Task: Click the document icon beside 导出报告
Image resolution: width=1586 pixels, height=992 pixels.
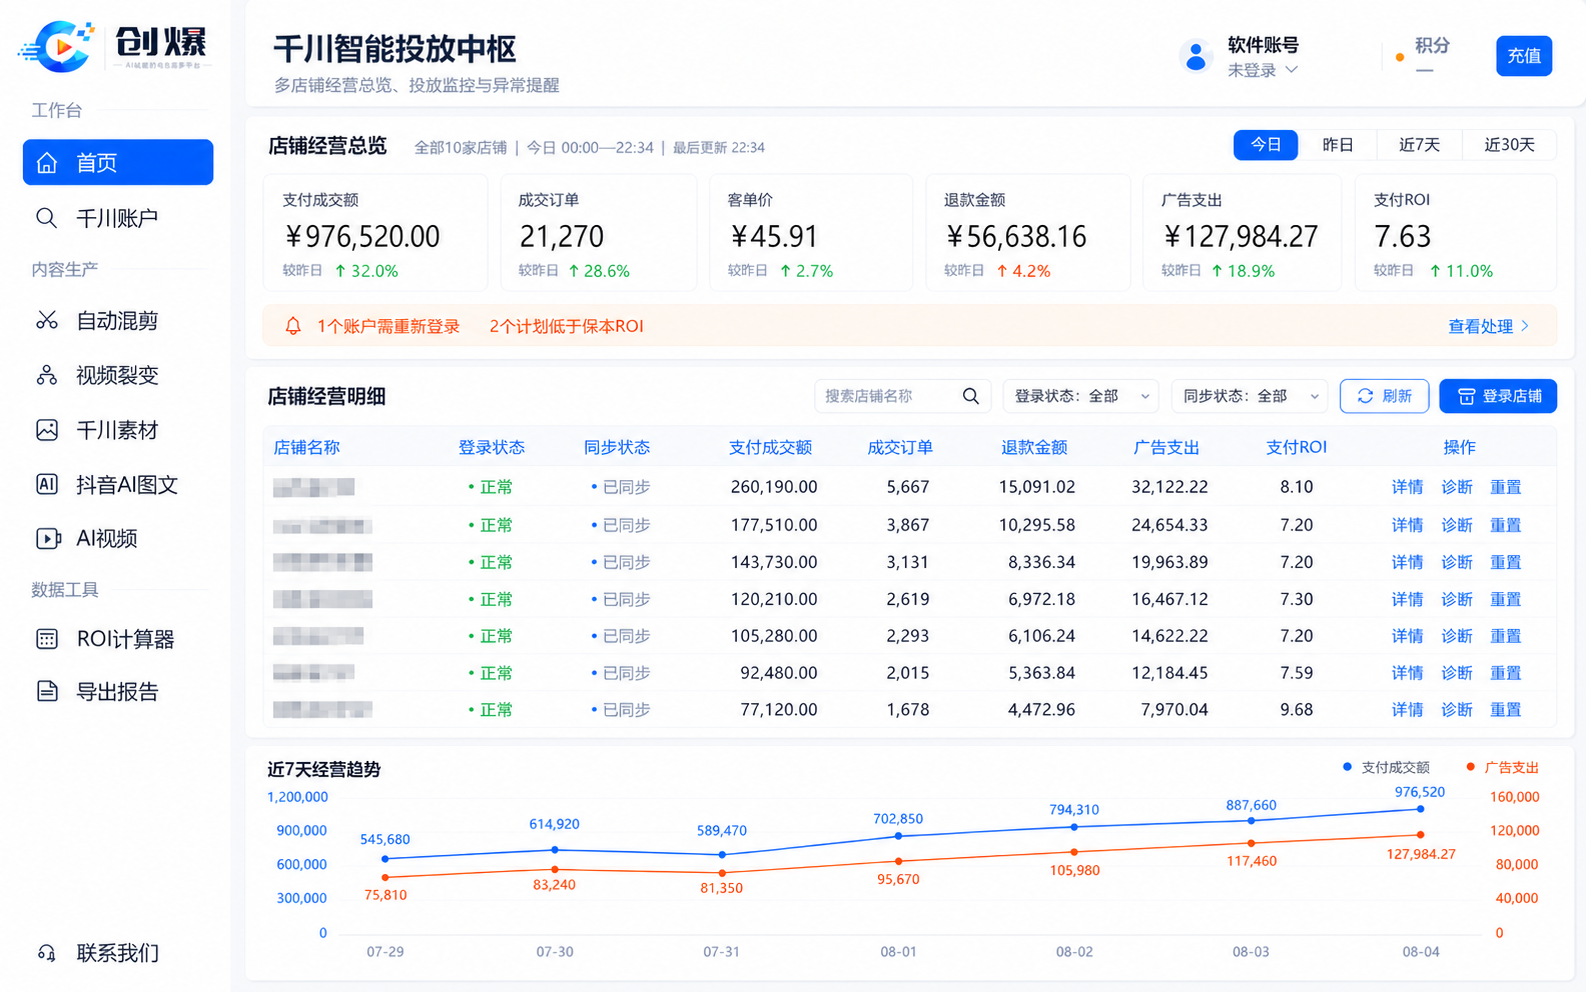Action: tap(47, 691)
